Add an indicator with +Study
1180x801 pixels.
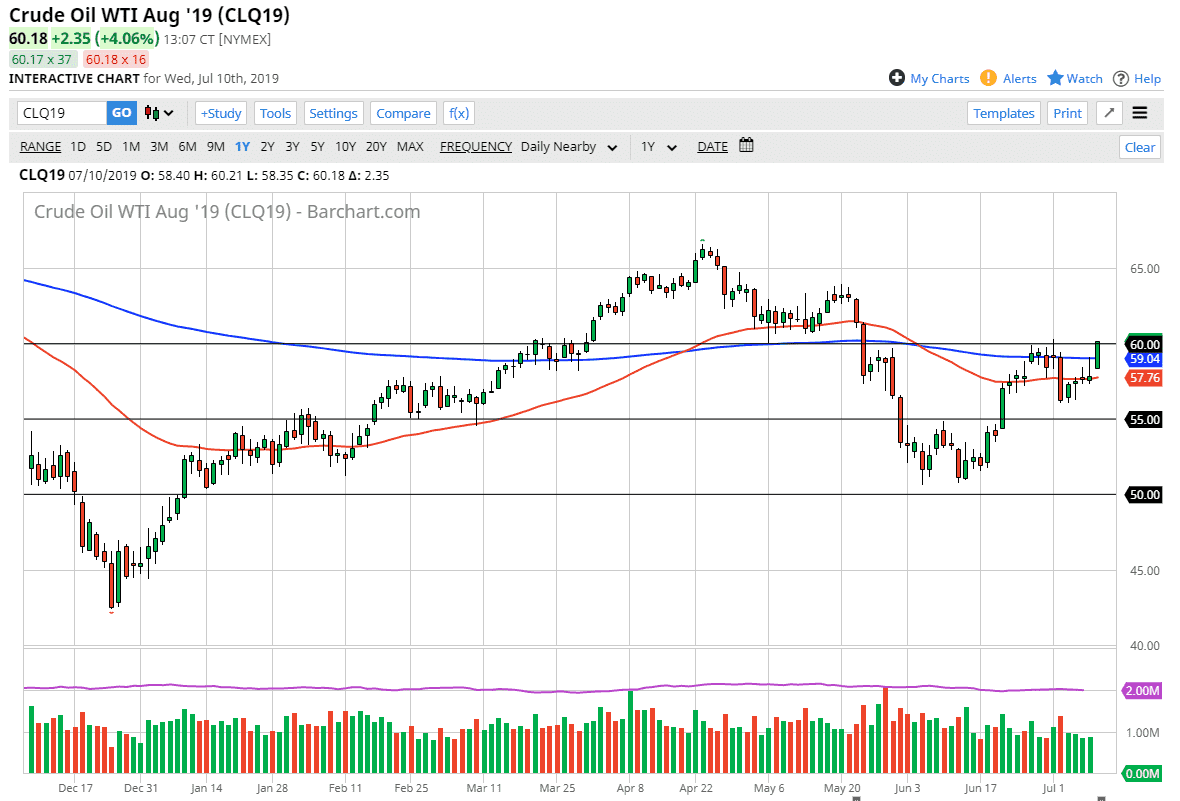[220, 113]
